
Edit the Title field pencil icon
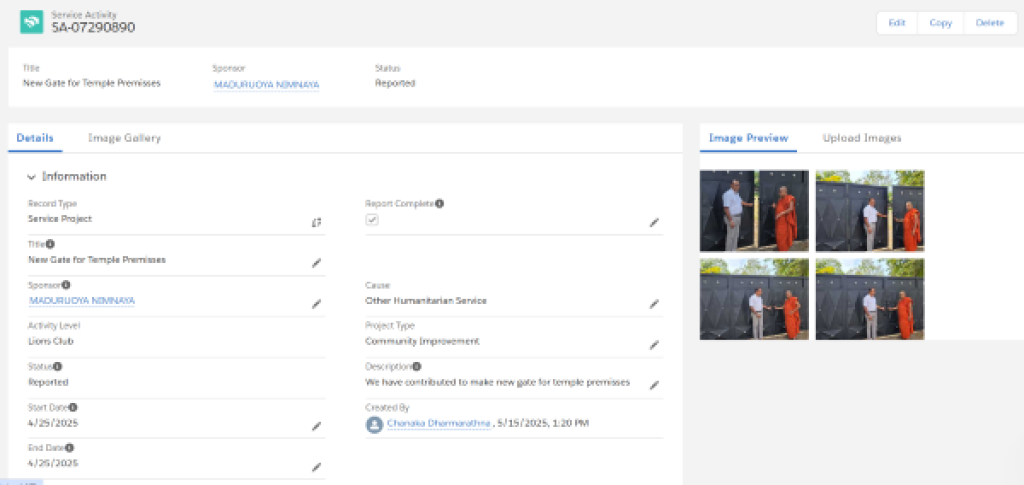tap(317, 263)
